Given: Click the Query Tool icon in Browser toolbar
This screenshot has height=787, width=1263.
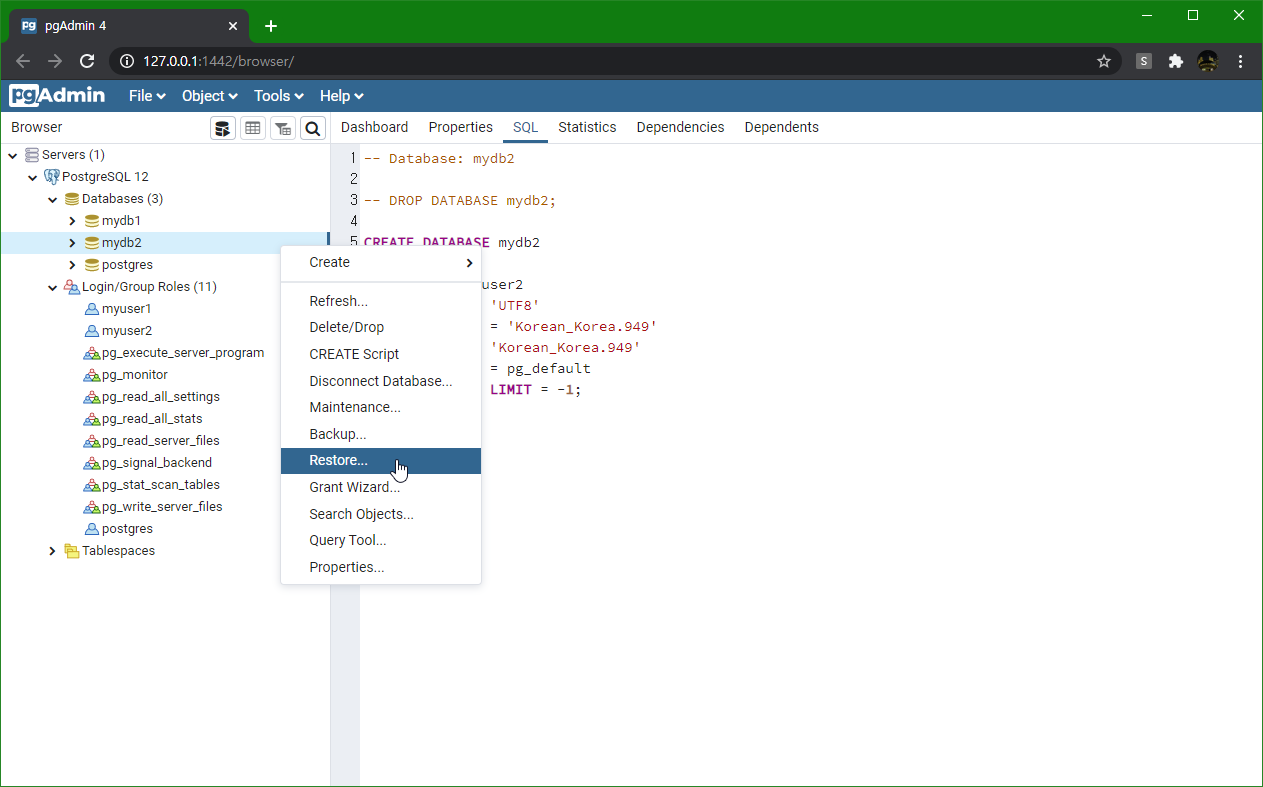Looking at the screenshot, I should click(x=223, y=128).
